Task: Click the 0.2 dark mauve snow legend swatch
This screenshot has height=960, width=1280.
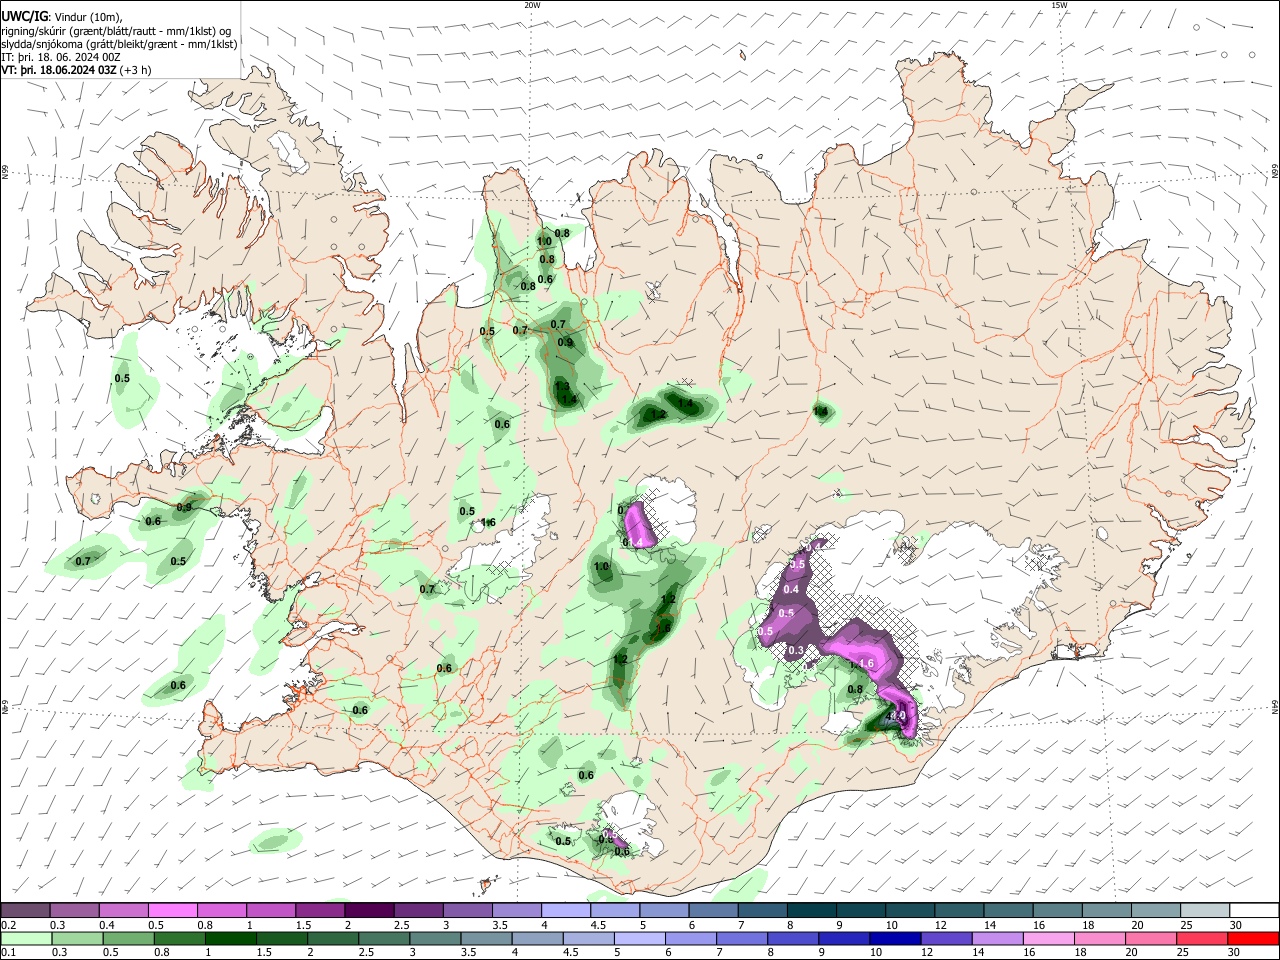Action: pos(24,910)
